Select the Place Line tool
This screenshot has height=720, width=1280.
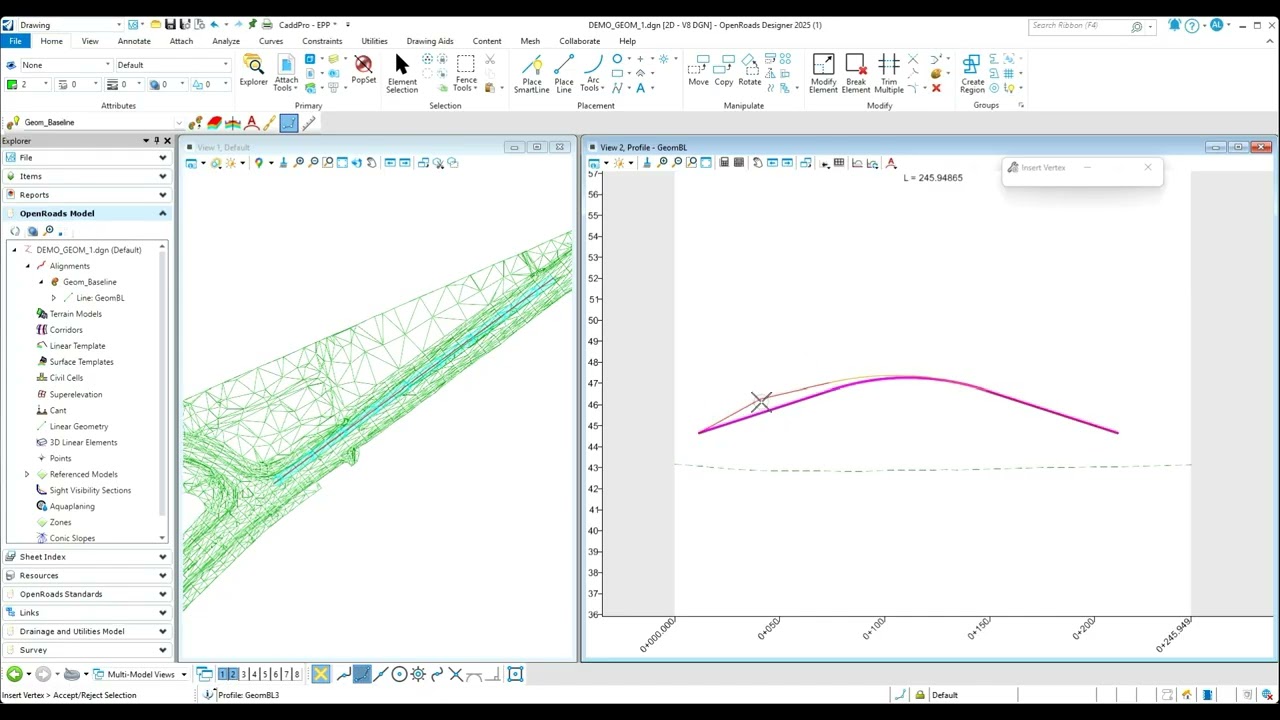pos(564,74)
